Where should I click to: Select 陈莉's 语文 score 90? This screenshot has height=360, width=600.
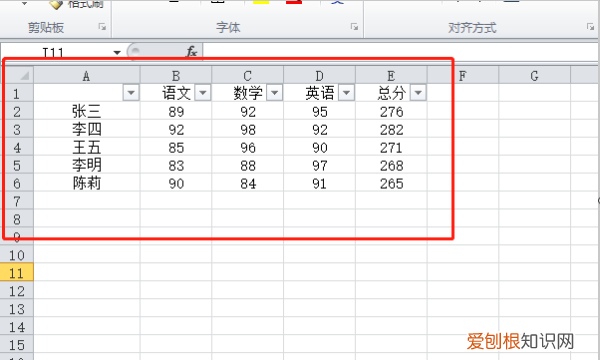pyautogui.click(x=176, y=183)
